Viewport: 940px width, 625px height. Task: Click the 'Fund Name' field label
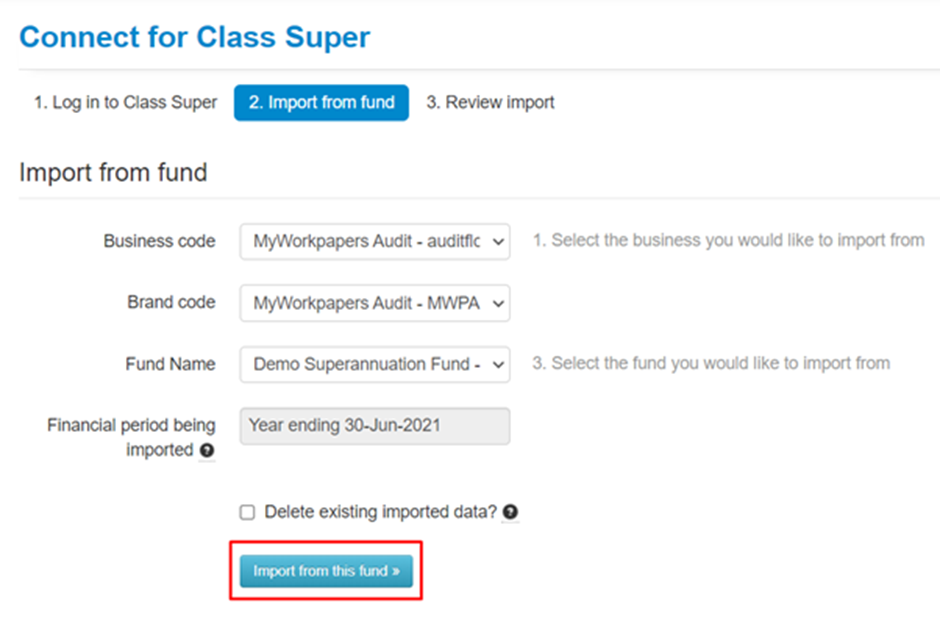pyautogui.click(x=171, y=364)
